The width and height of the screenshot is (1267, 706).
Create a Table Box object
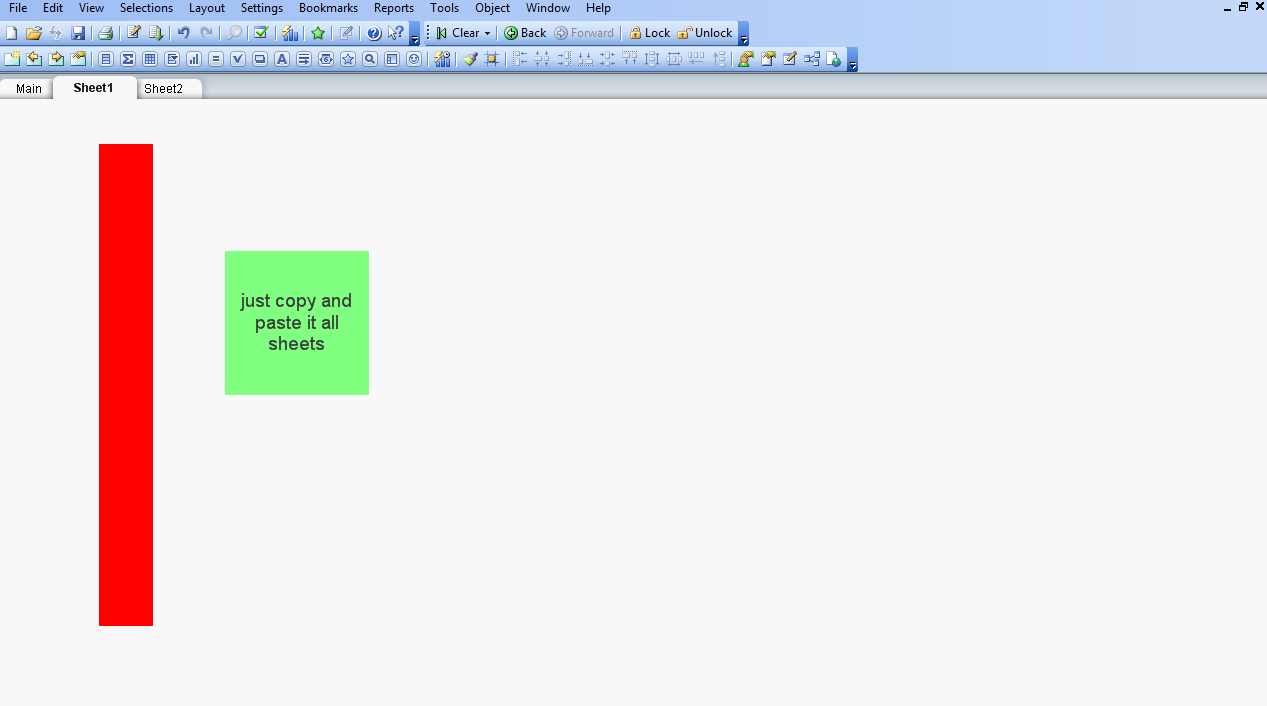tap(150, 59)
